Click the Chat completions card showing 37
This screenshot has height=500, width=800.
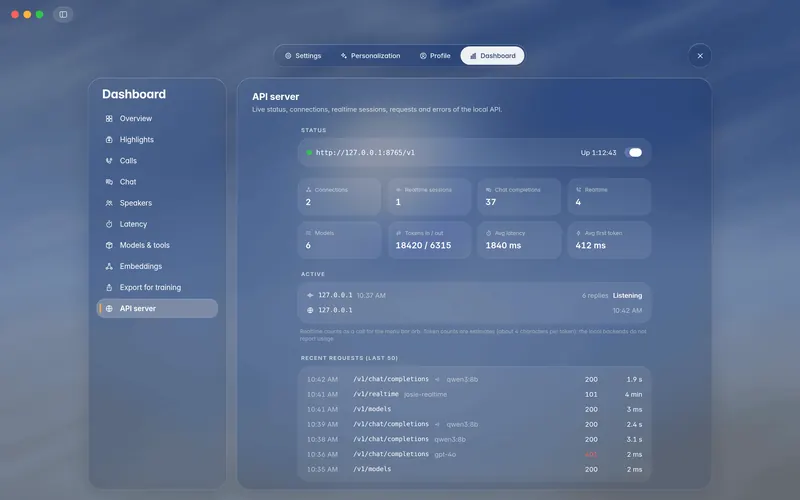tap(519, 196)
